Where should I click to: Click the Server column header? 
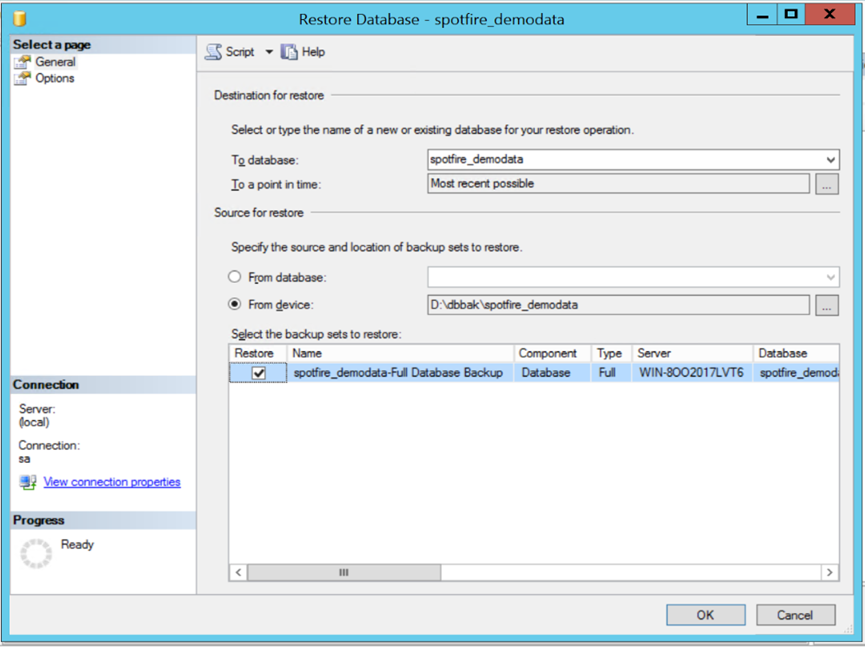point(692,354)
